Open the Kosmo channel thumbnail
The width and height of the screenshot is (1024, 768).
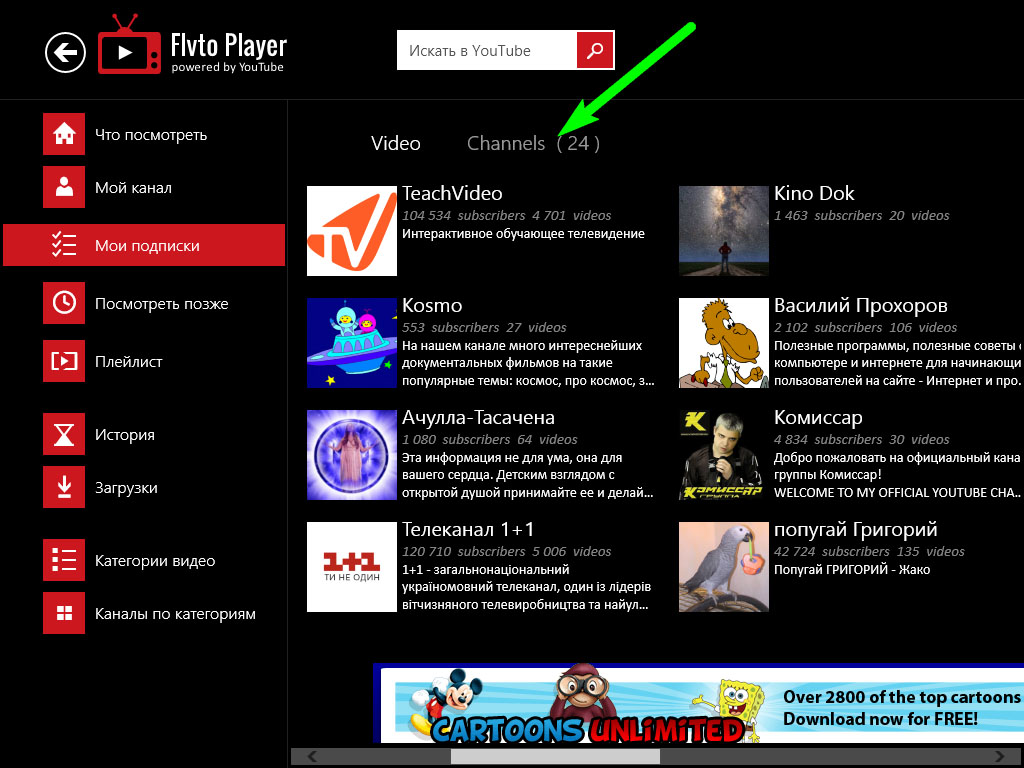tap(352, 343)
